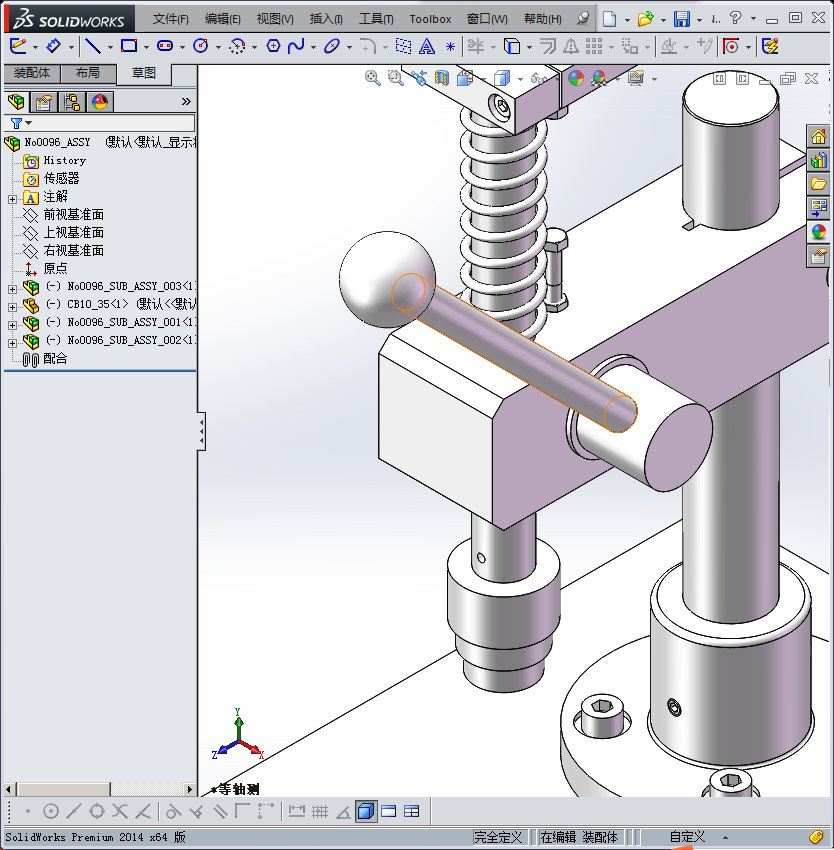Toggle tangent snap in bottom toolbar
Image resolution: width=834 pixels, height=850 pixels.
click(x=173, y=812)
